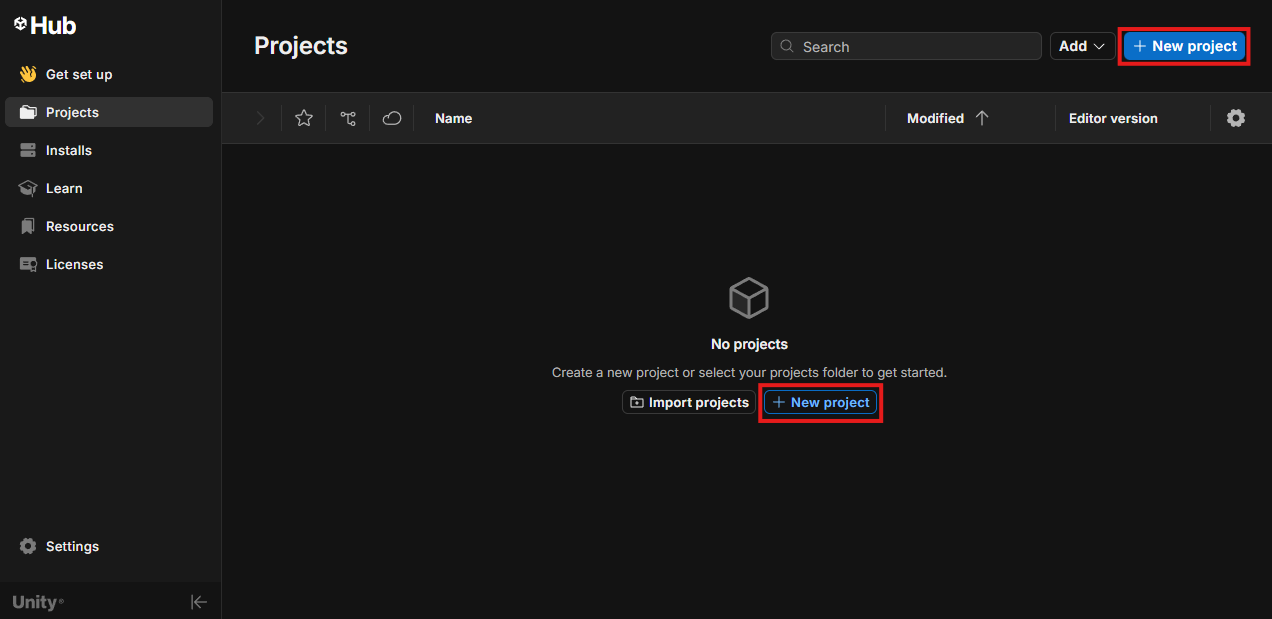Click the blue New project button

(x=1185, y=46)
